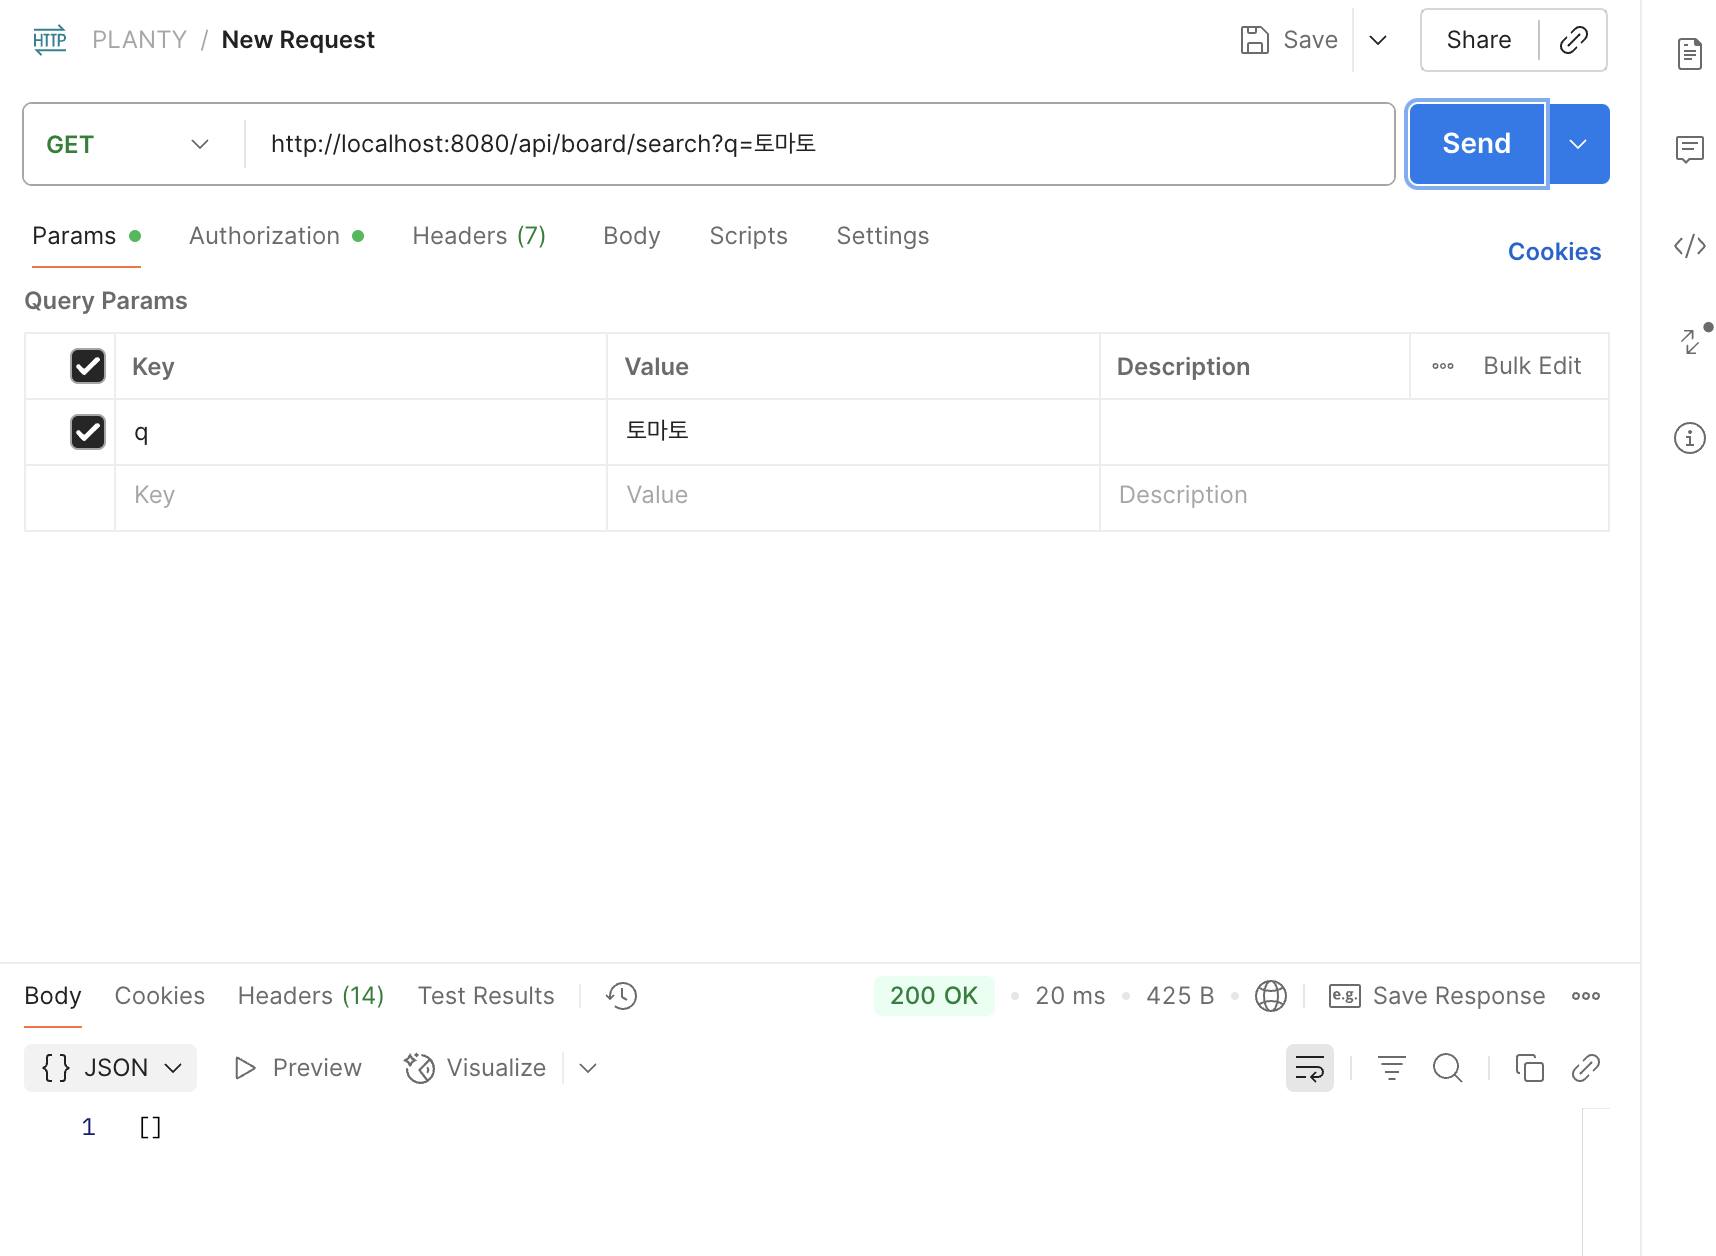
Task: Click the New Request title
Action: (298, 40)
